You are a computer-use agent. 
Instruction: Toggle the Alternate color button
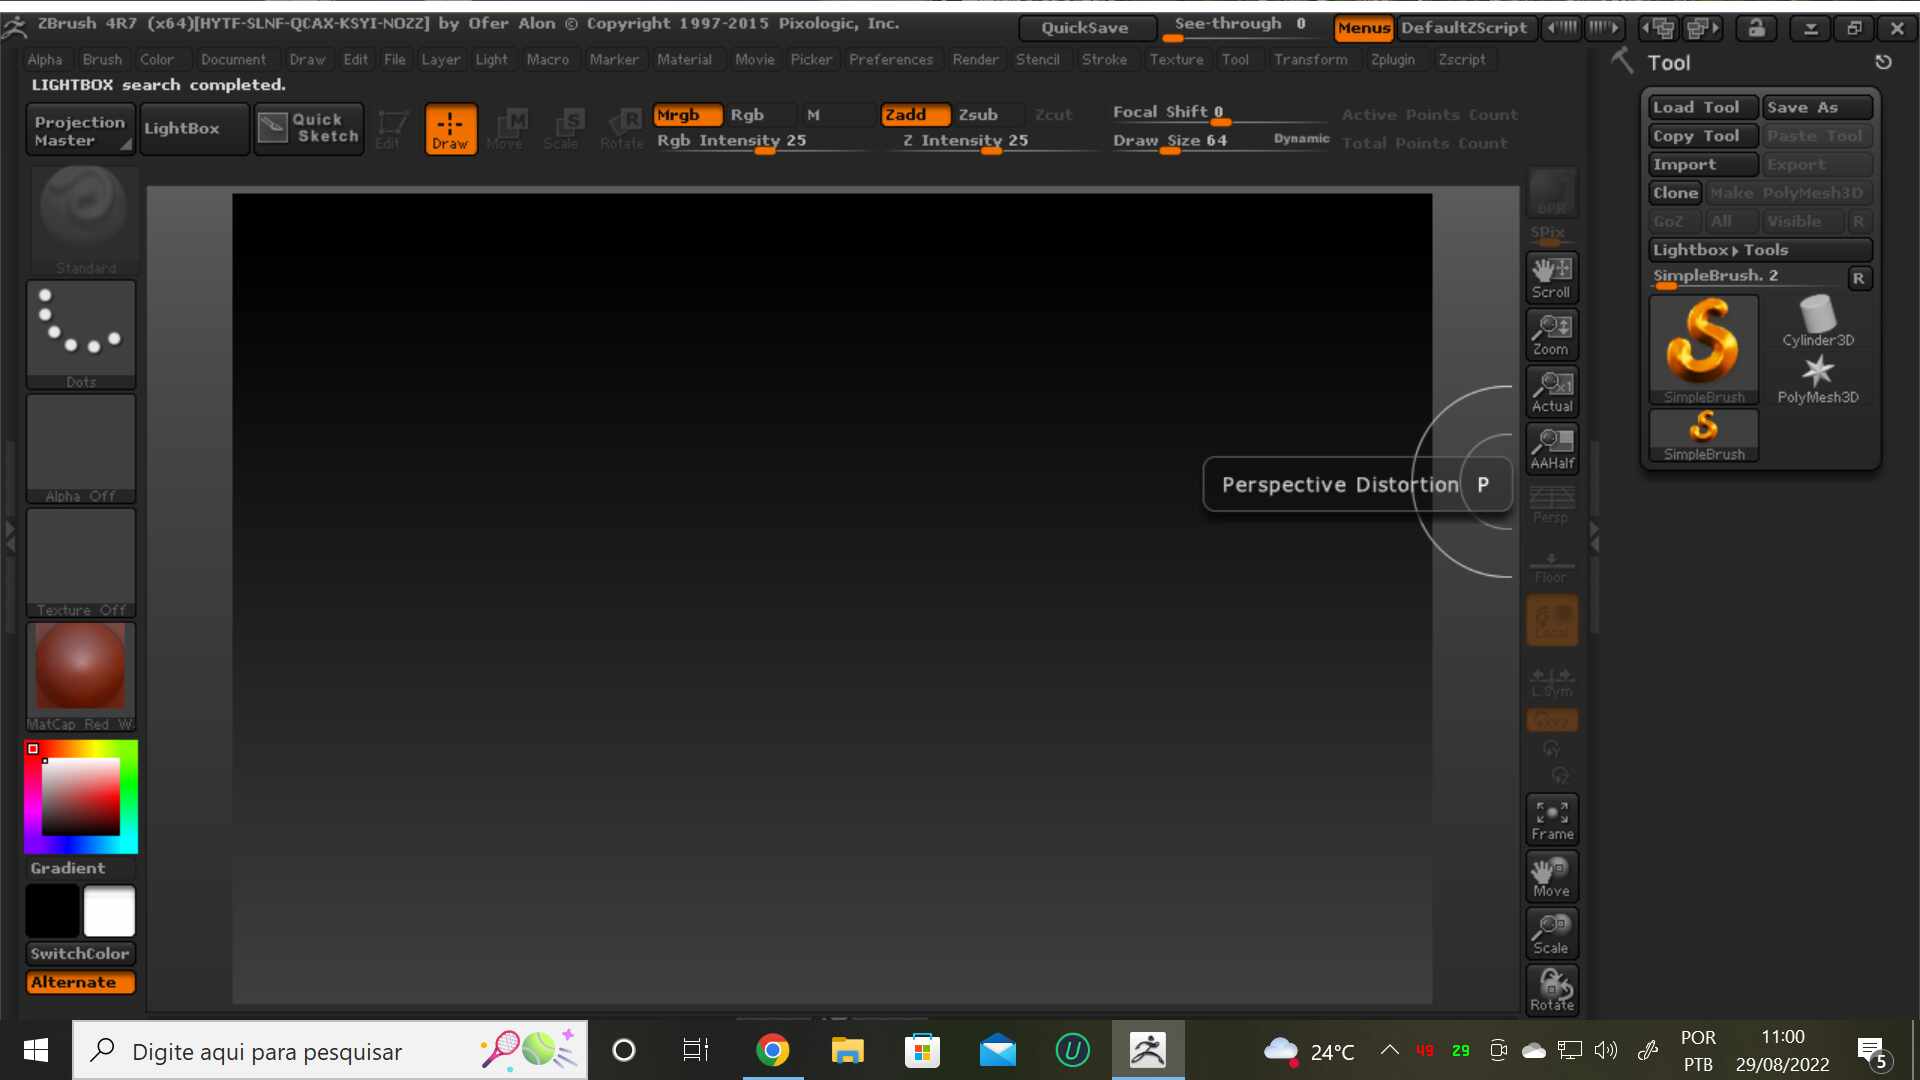point(80,982)
